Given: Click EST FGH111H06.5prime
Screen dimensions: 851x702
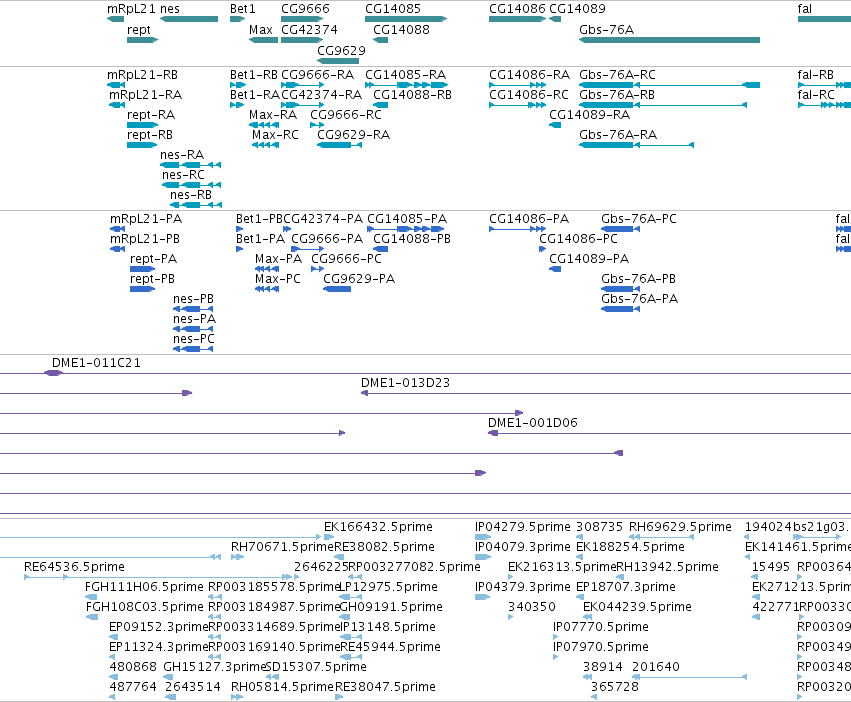Looking at the screenshot, I should (x=144, y=587).
